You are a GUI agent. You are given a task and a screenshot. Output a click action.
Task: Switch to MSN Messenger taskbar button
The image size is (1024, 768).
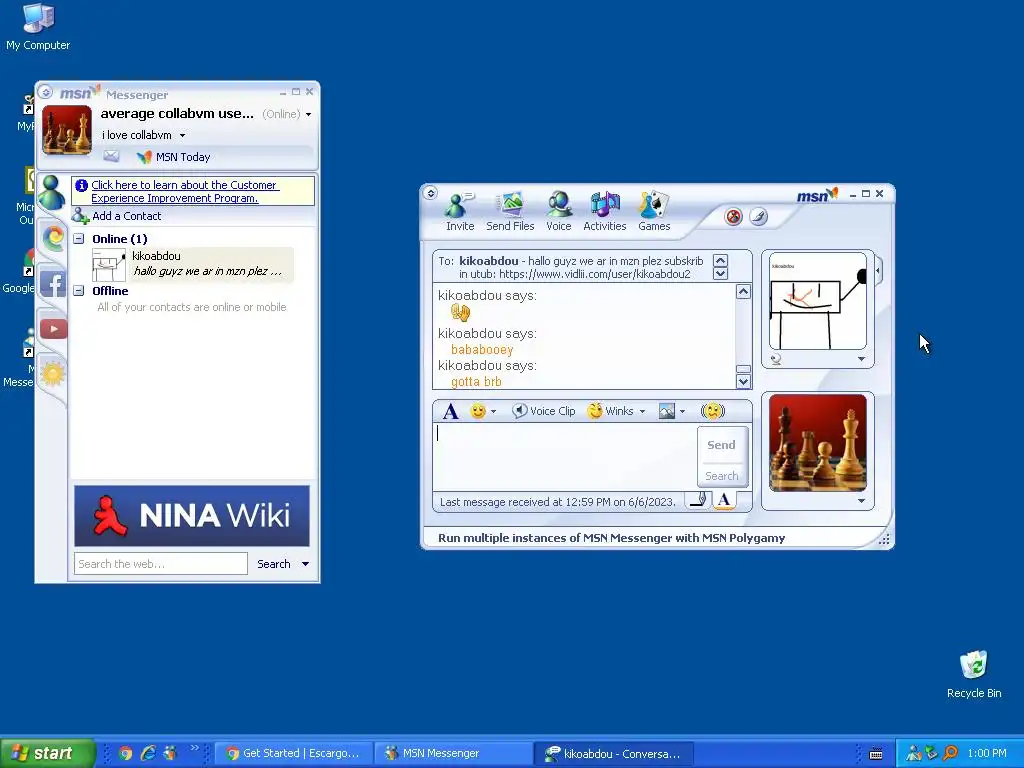[x=453, y=753]
